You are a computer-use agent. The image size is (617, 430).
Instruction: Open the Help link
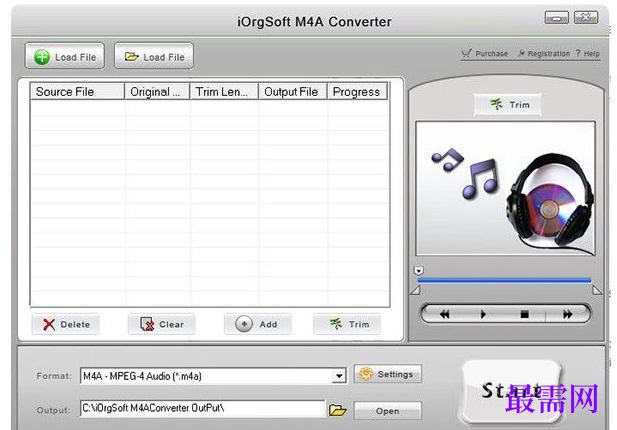click(x=588, y=54)
